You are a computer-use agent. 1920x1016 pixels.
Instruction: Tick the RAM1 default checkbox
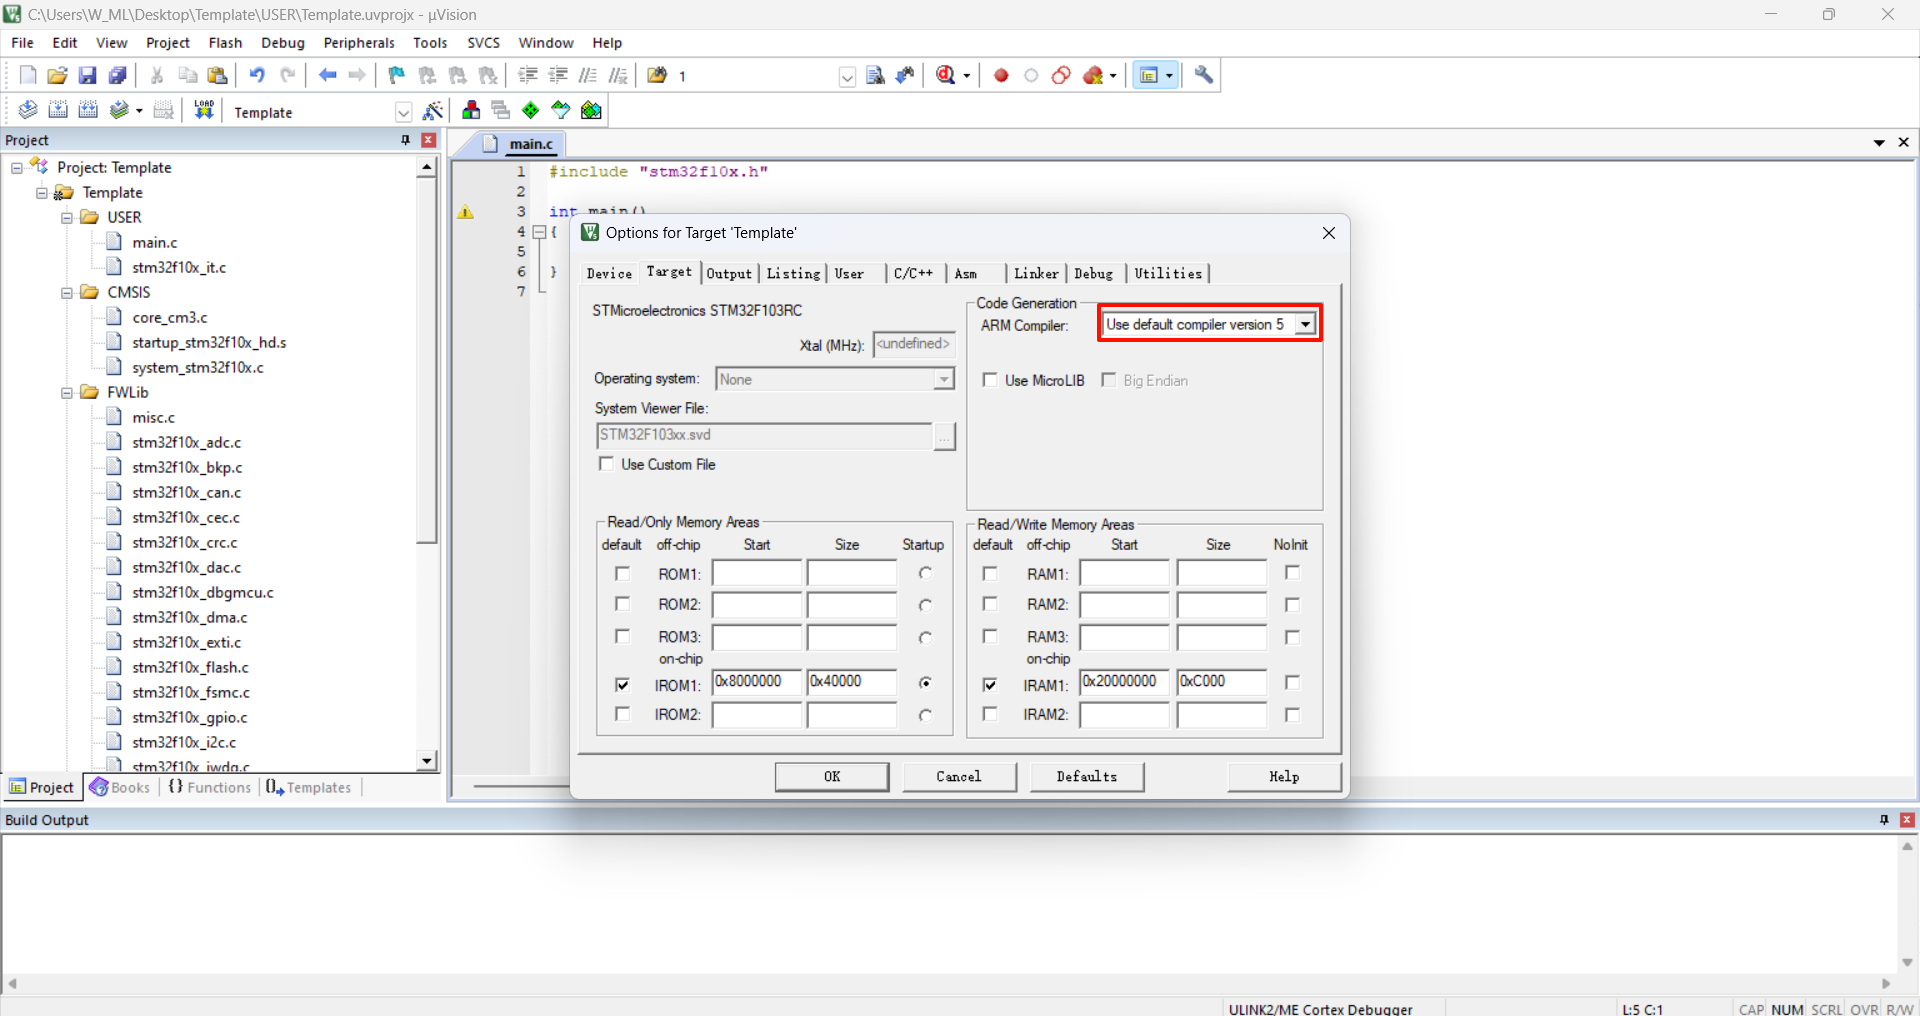[990, 573]
